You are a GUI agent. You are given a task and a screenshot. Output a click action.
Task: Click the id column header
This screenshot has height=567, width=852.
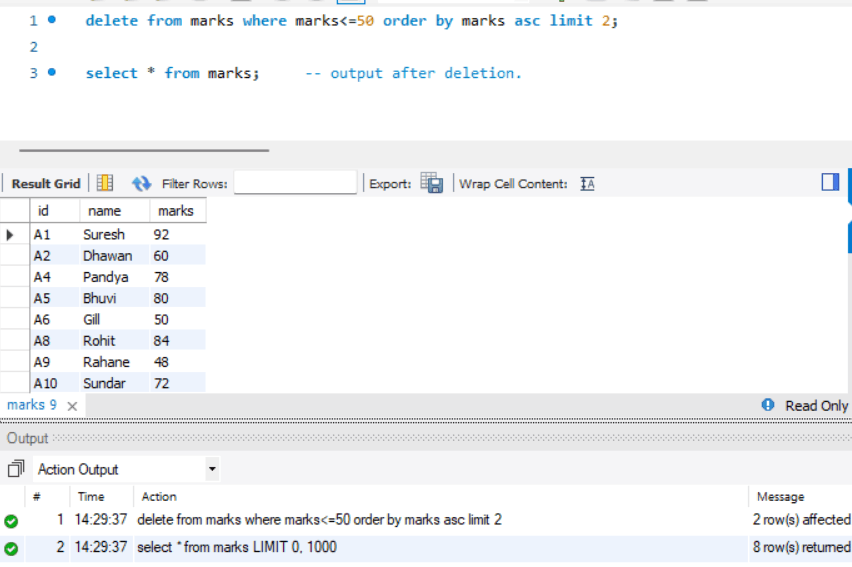pyautogui.click(x=55, y=211)
